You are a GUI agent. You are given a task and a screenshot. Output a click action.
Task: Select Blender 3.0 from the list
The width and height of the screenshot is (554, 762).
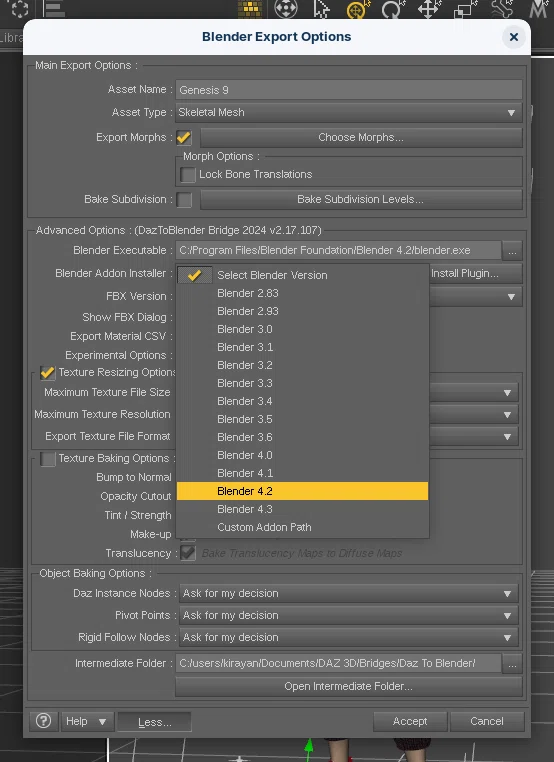point(302,329)
